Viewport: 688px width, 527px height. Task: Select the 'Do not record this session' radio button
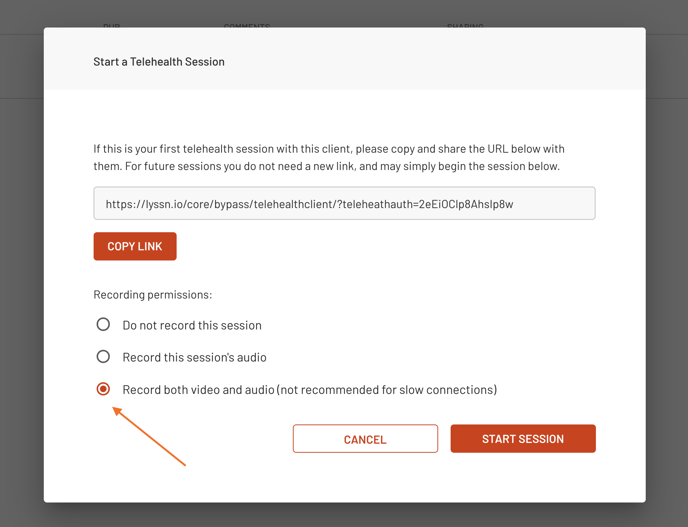click(103, 325)
